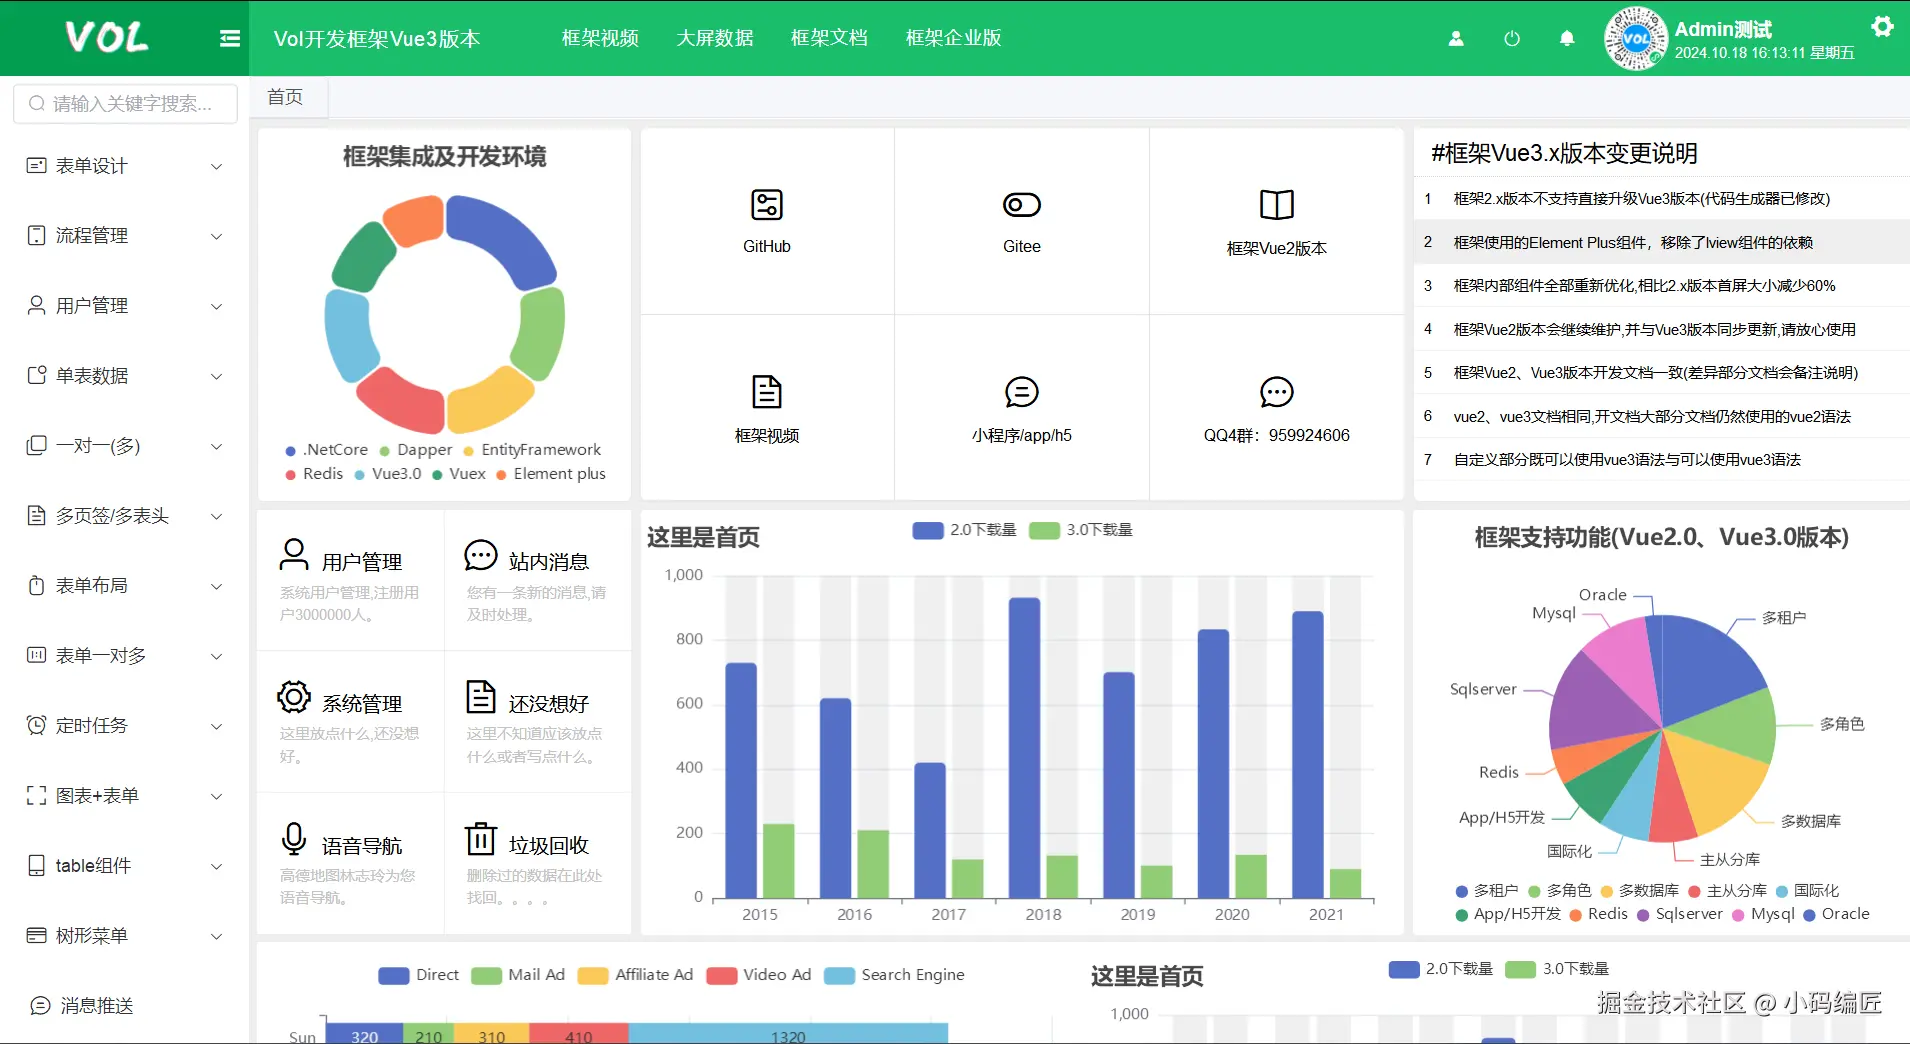Click the user profile icon in header
1910x1044 pixels.
pyautogui.click(x=1456, y=39)
